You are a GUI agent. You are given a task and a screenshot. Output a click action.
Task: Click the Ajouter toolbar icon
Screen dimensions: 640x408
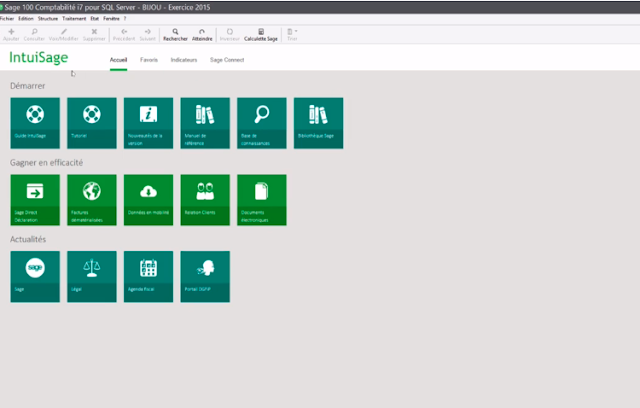(x=11, y=35)
